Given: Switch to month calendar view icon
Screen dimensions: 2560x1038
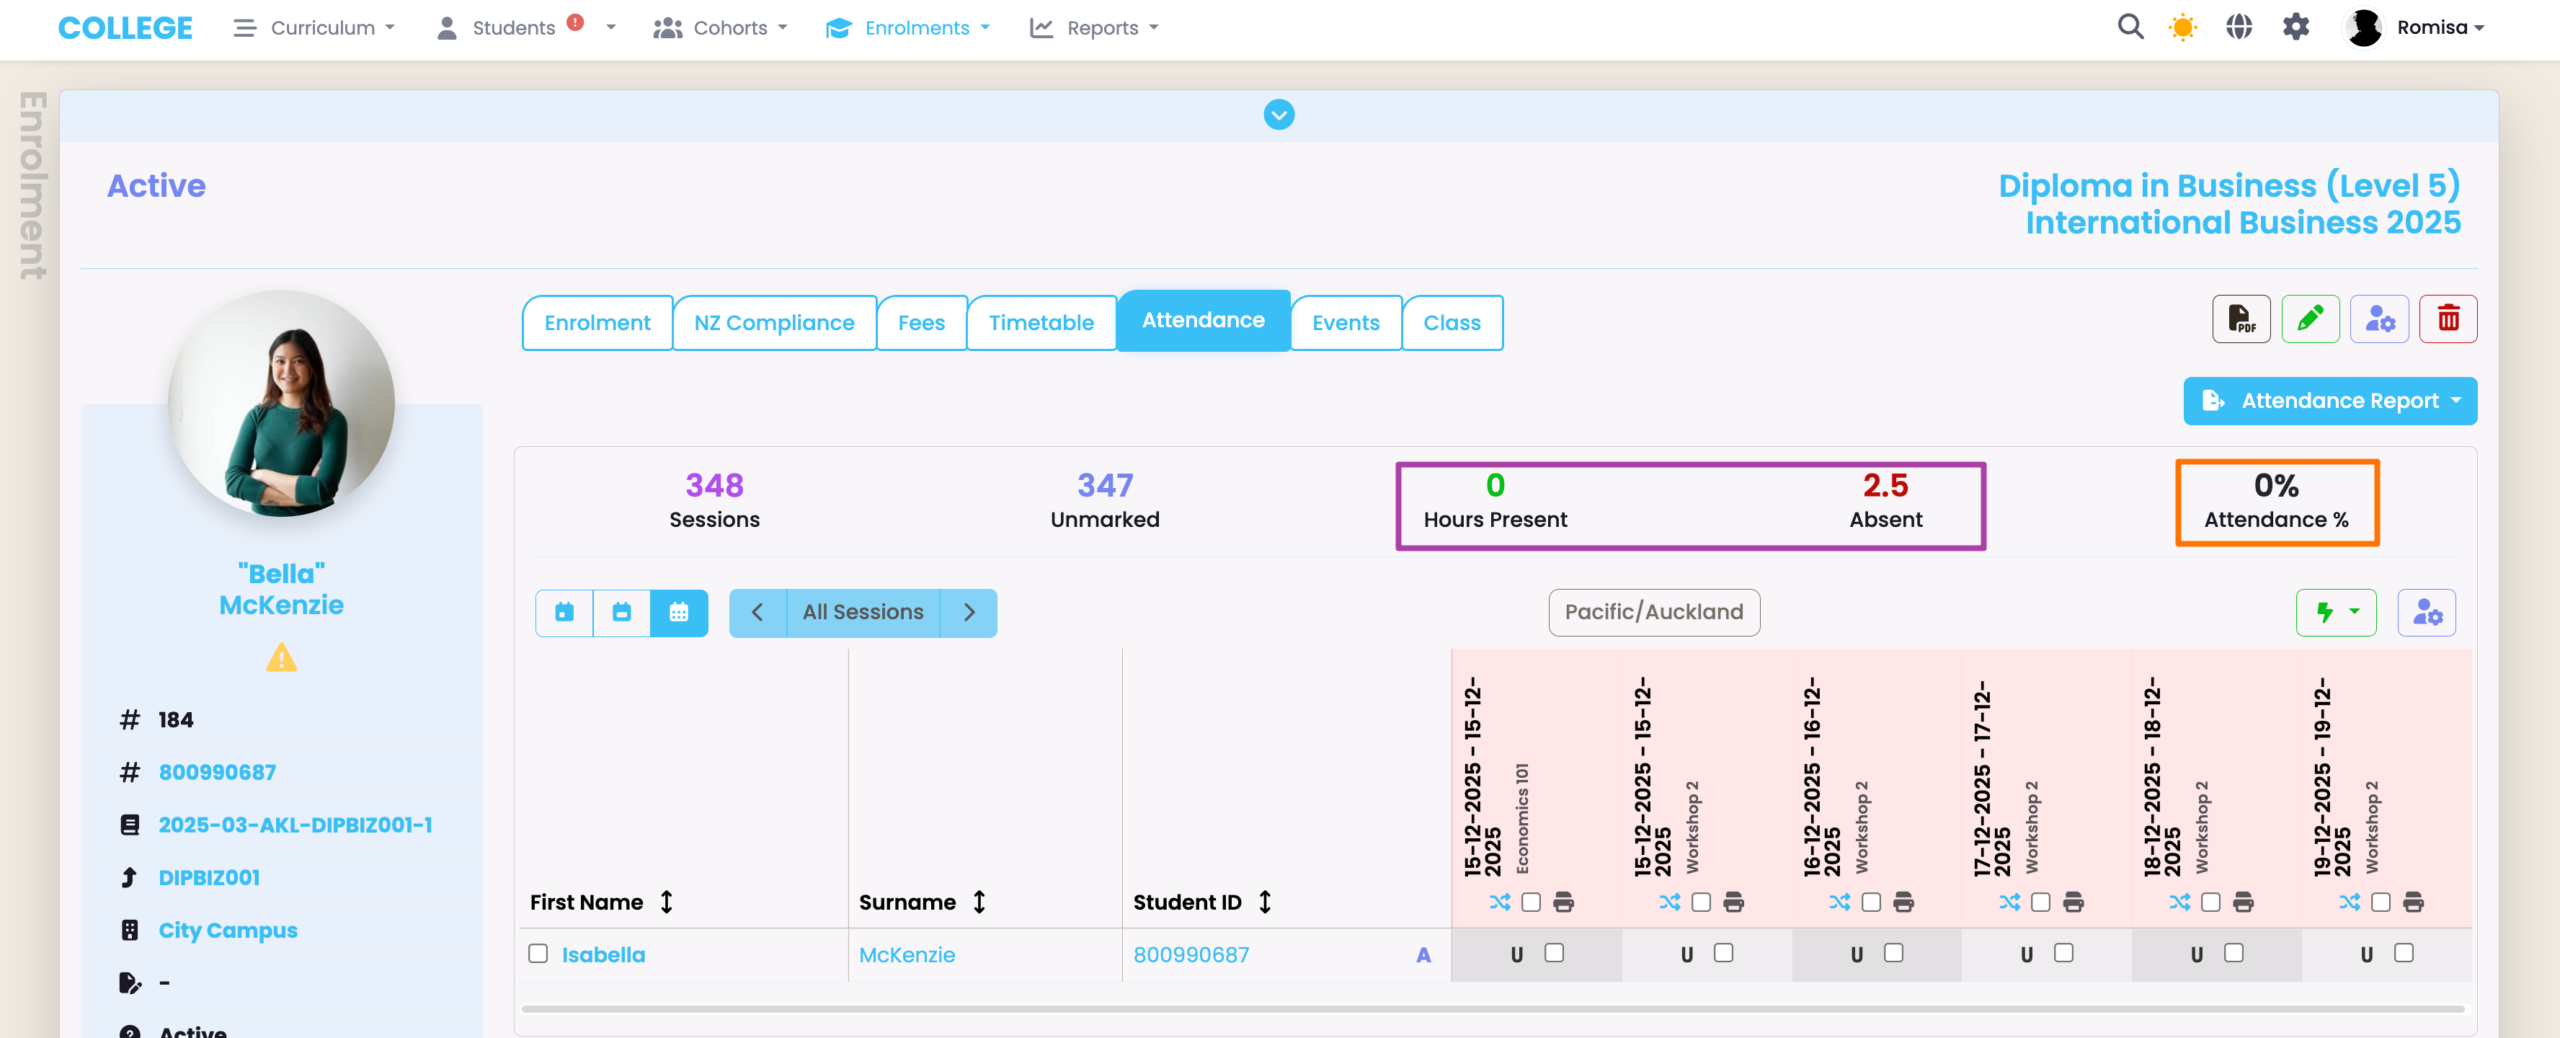Looking at the screenshot, I should pos(679,612).
